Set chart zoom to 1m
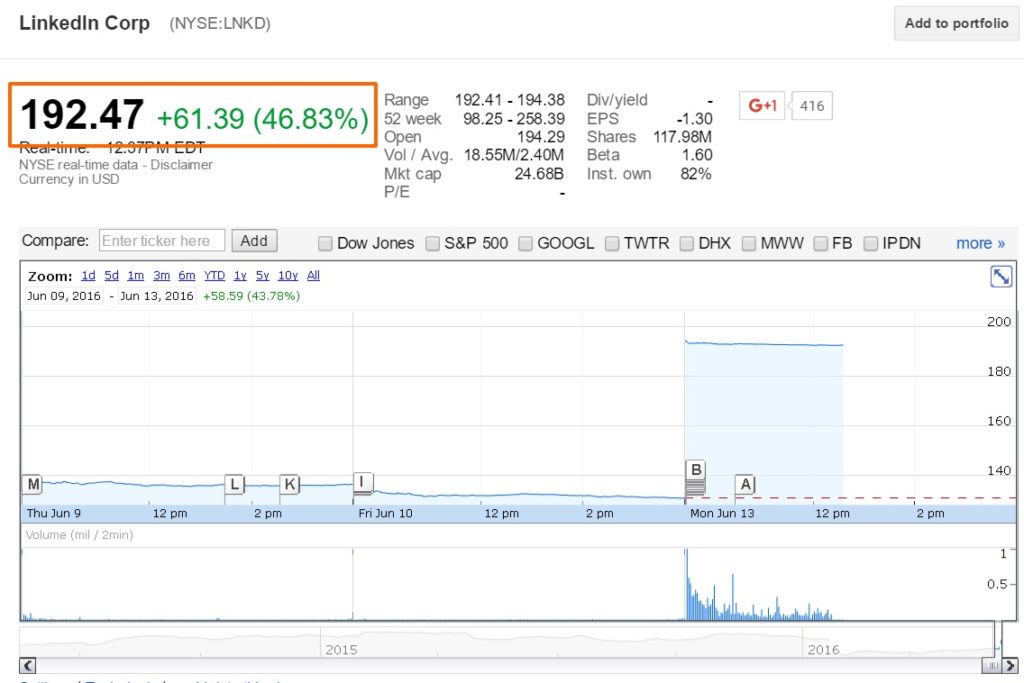1024x683 pixels. (135, 276)
